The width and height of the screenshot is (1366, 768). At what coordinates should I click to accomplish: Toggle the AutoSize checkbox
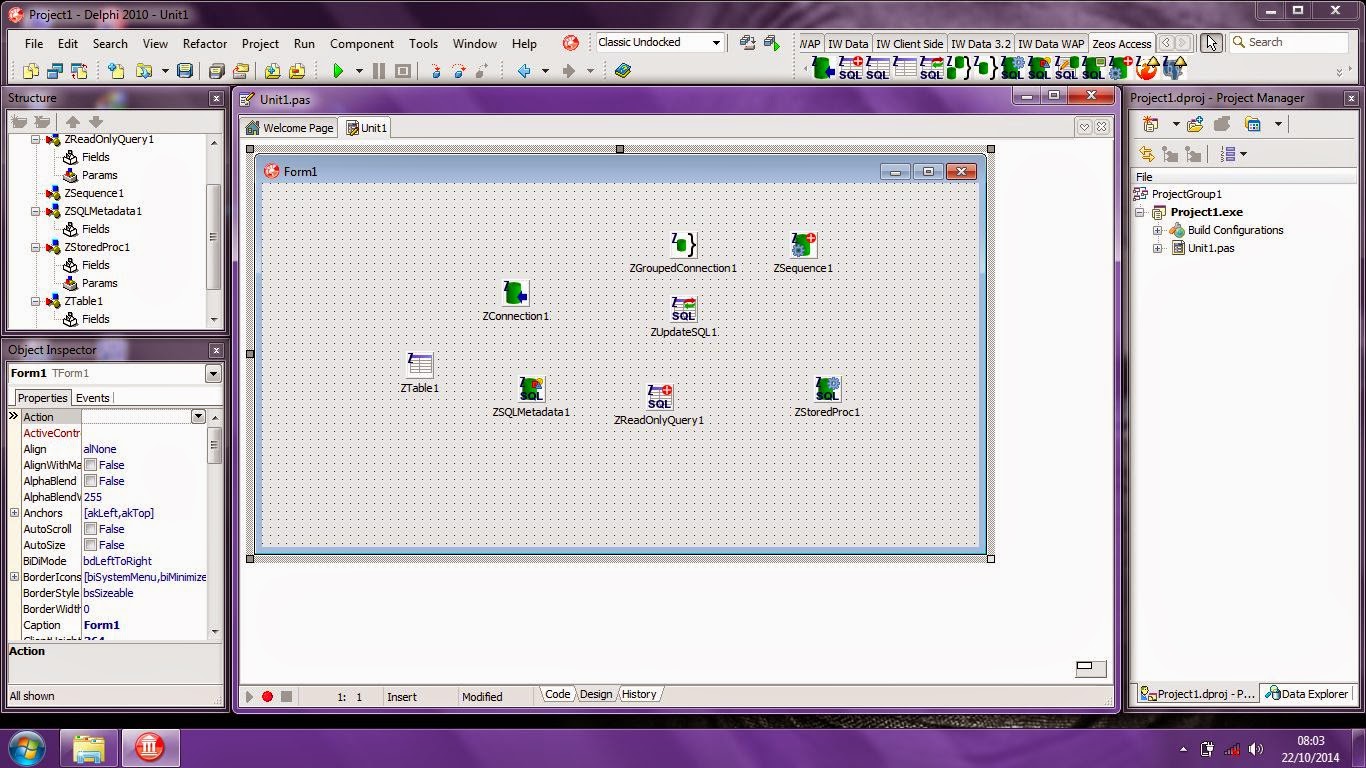coord(91,545)
